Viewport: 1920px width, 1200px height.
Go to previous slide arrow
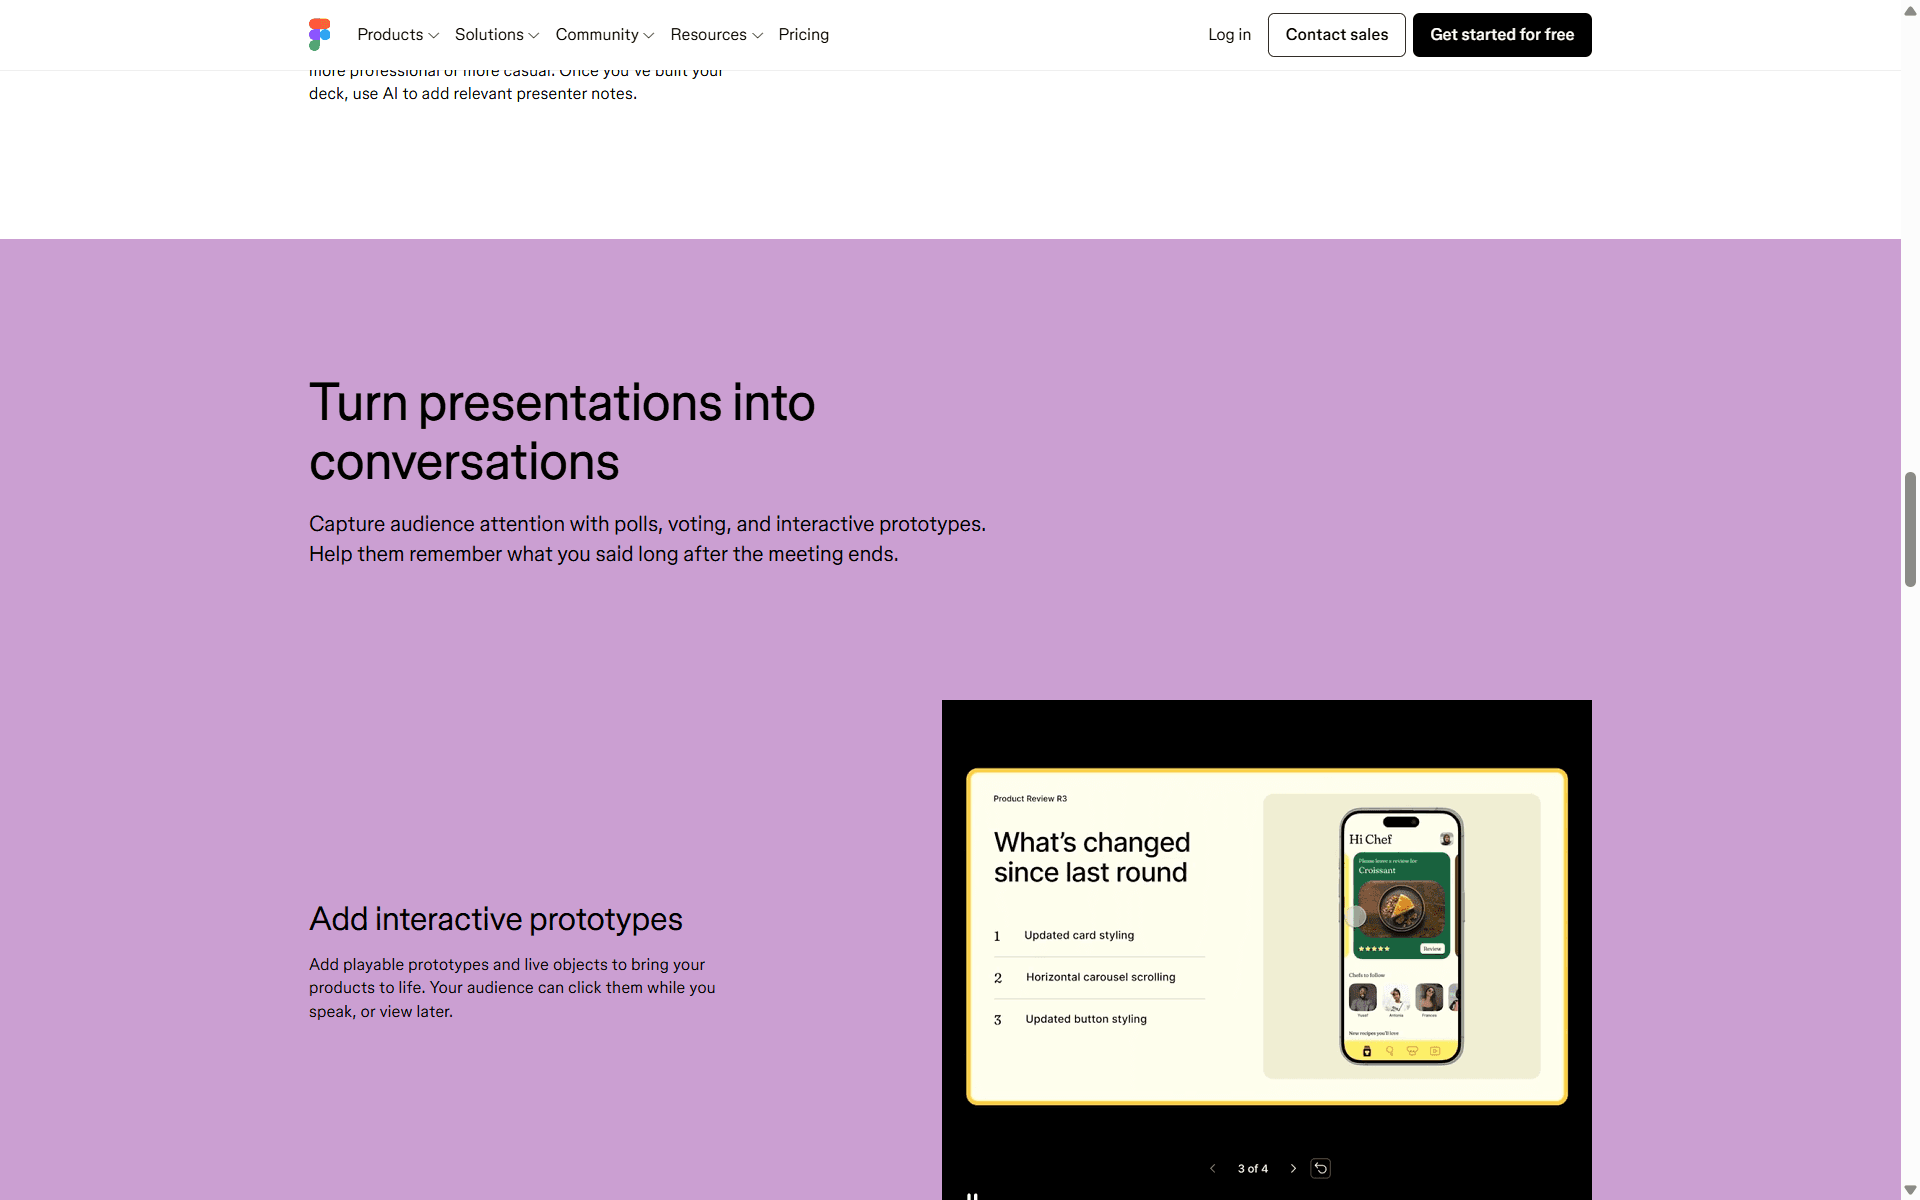coord(1213,1168)
